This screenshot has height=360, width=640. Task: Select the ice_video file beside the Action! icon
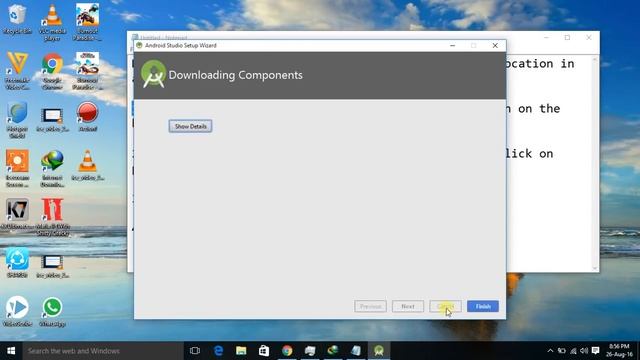pyautogui.click(x=52, y=120)
